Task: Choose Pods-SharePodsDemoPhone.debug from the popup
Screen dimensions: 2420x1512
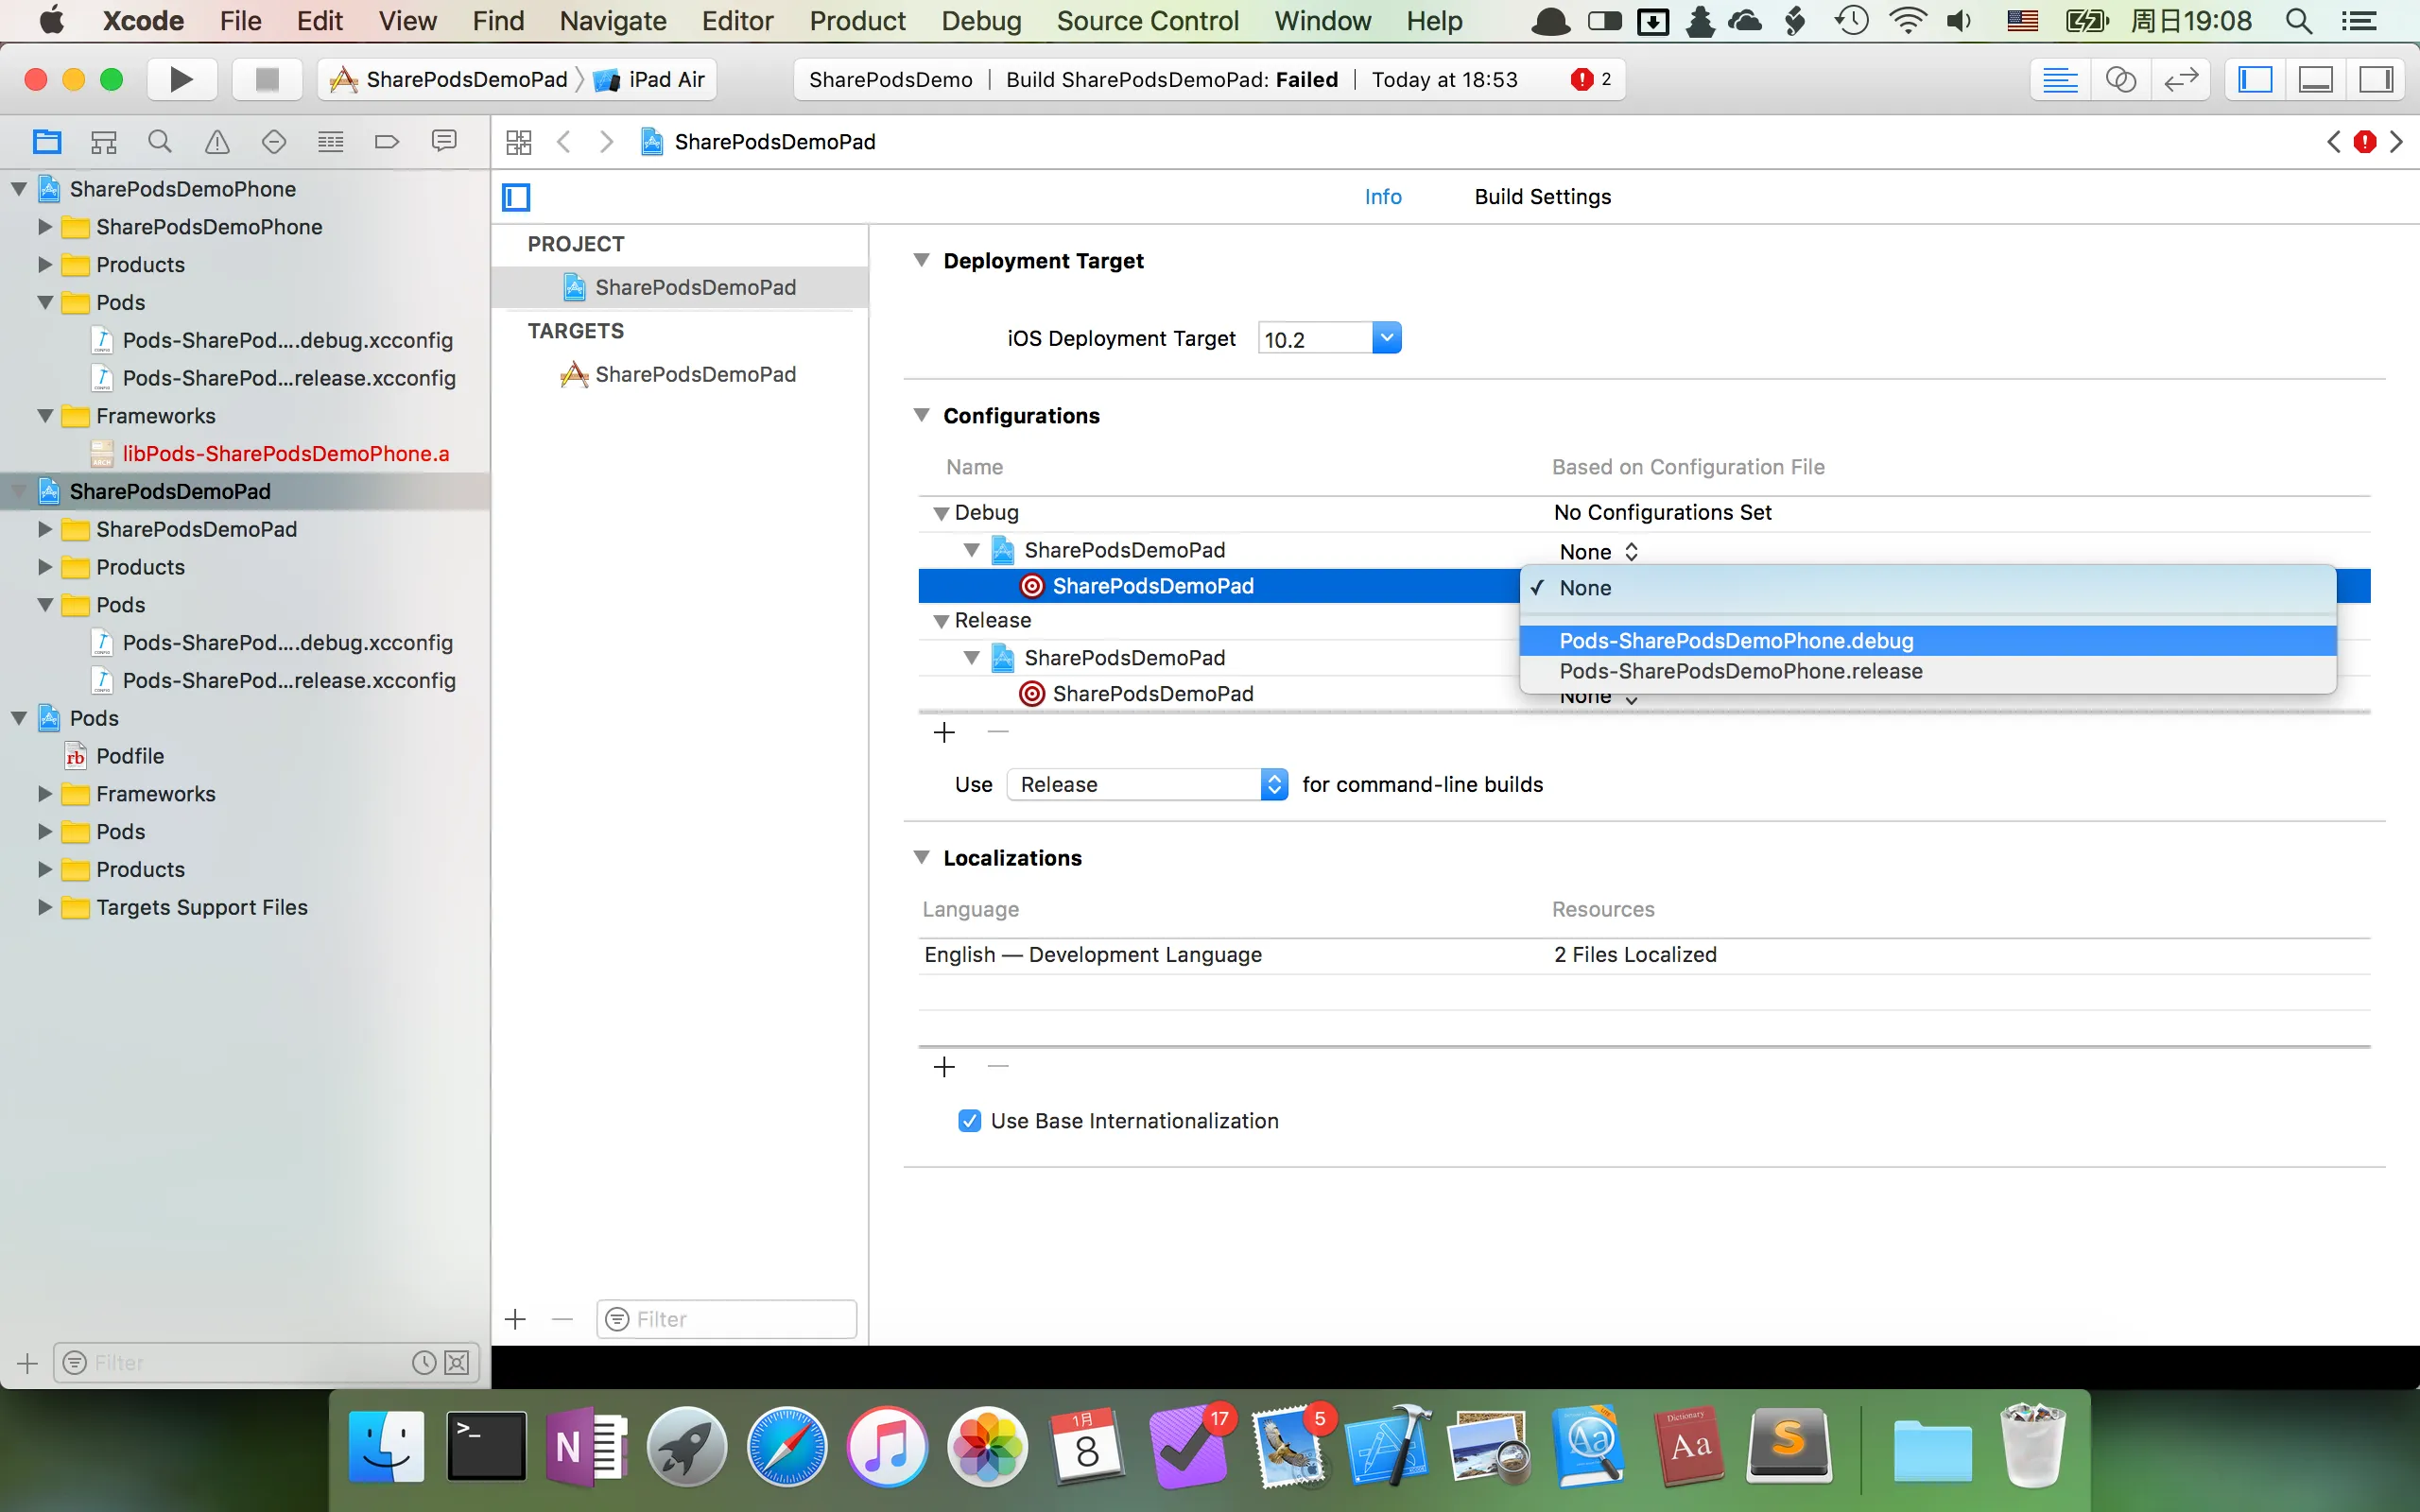Action: [x=1927, y=641]
